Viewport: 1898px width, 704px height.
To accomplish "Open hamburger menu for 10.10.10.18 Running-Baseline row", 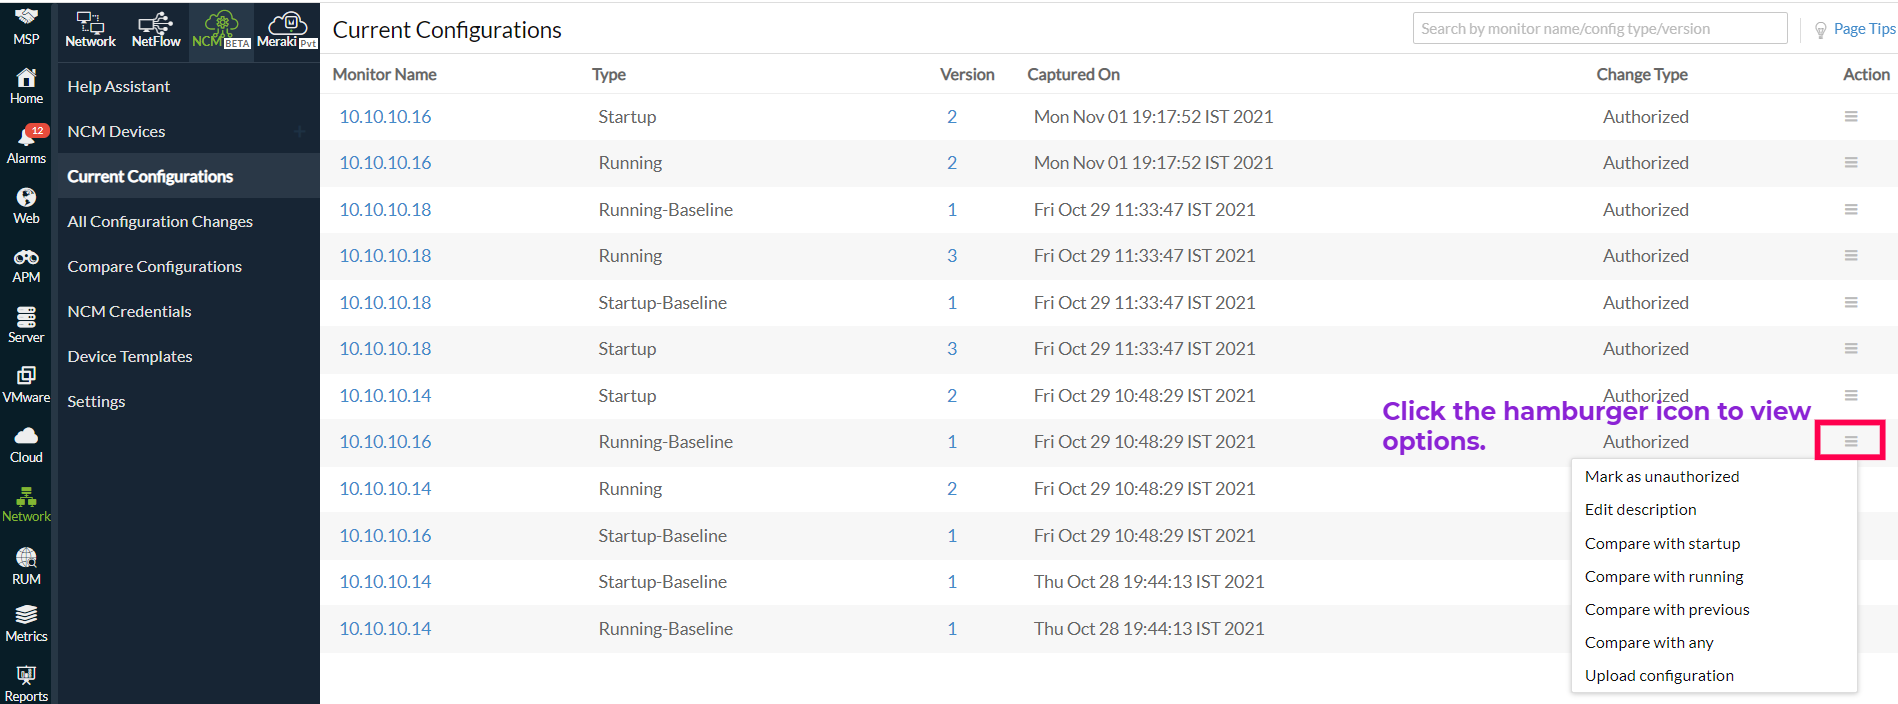I will coord(1851,209).
